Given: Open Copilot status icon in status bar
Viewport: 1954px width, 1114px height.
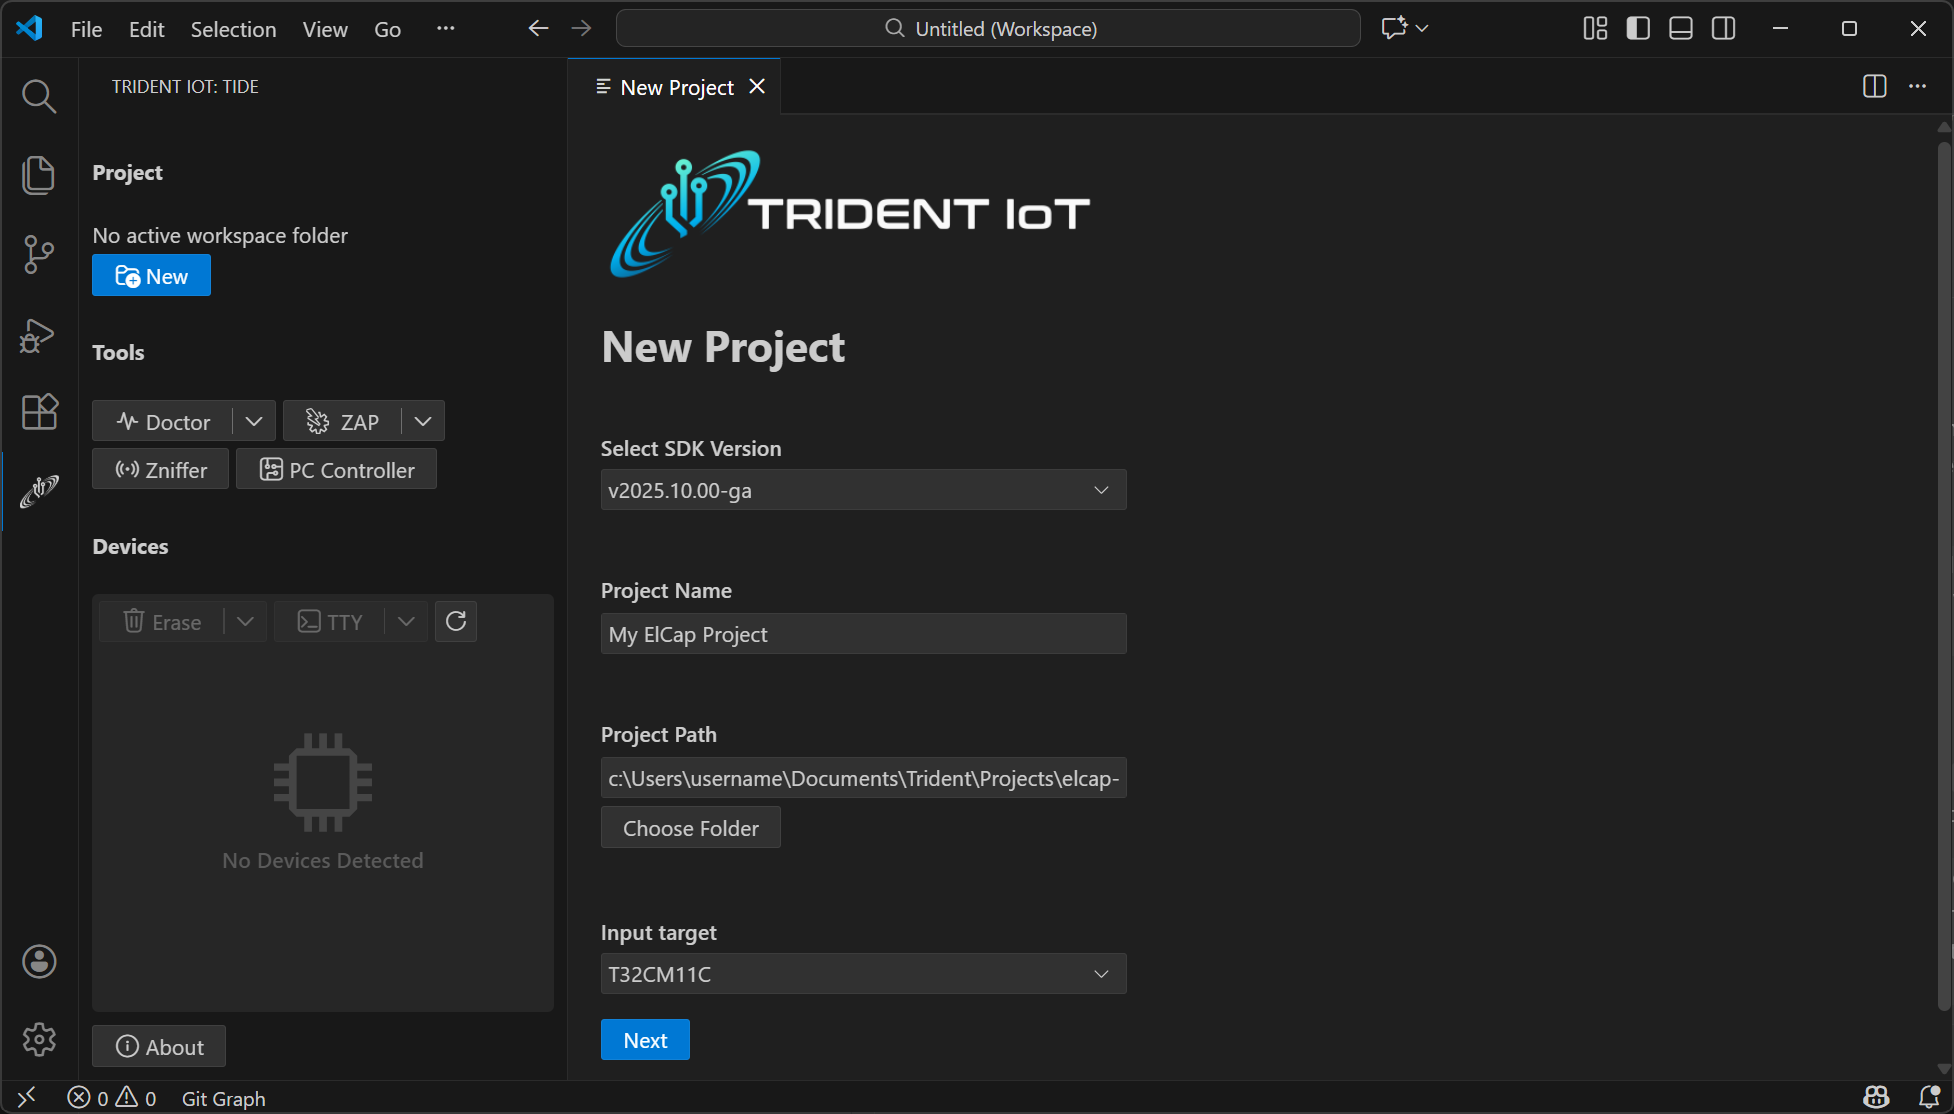Looking at the screenshot, I should coord(1876,1097).
